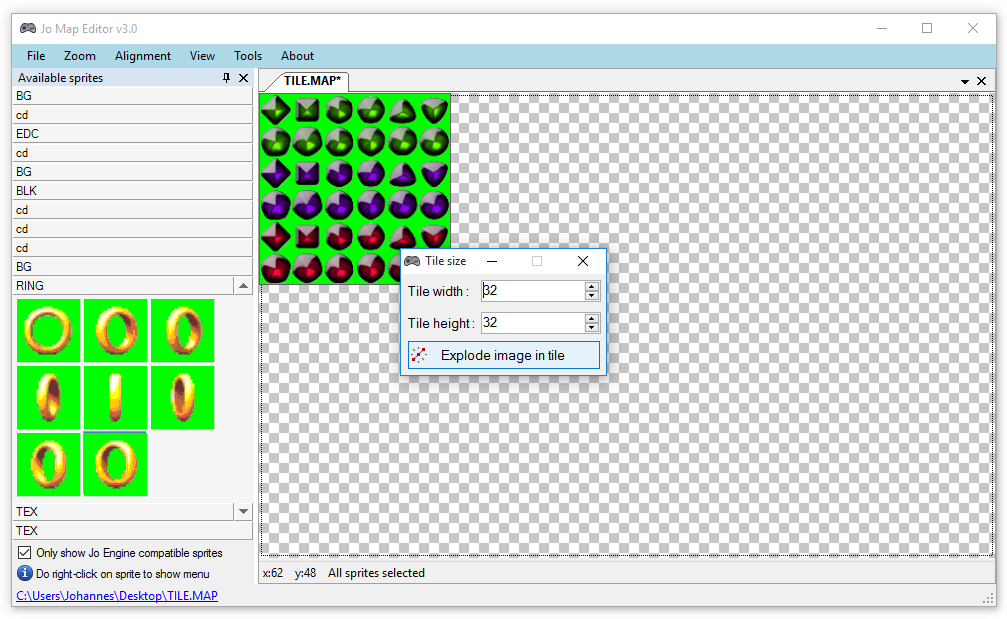Image resolution: width=1007 pixels, height=619 pixels.
Task: Close the Available sprites panel
Action: click(243, 78)
